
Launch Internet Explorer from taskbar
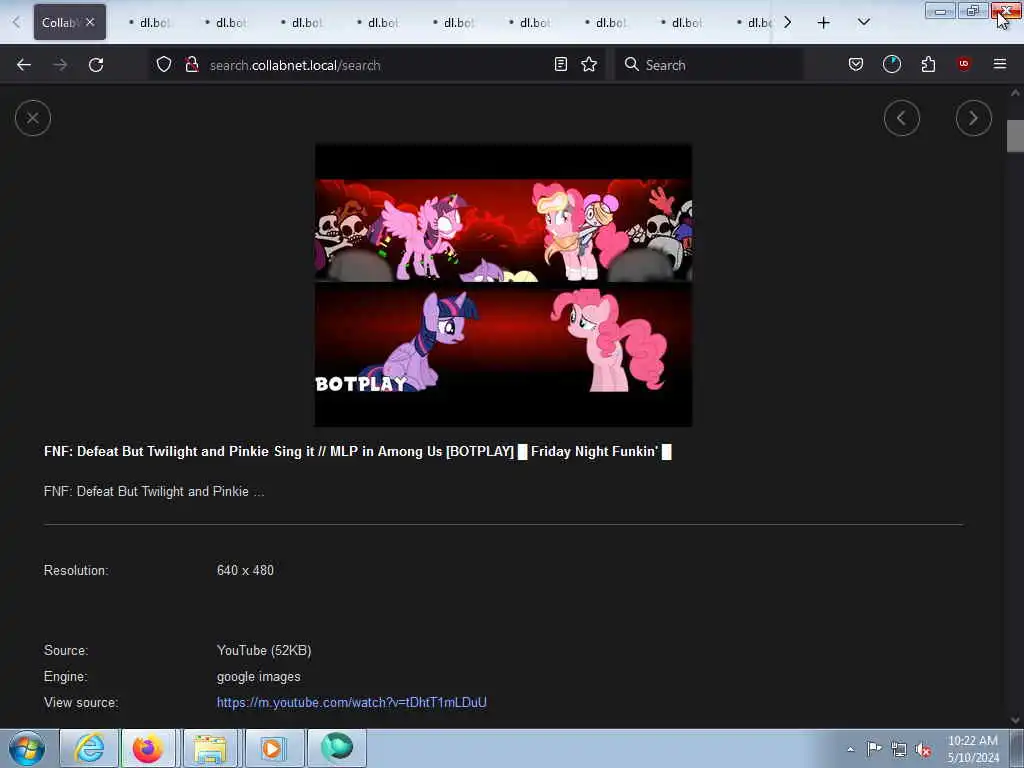click(x=89, y=748)
